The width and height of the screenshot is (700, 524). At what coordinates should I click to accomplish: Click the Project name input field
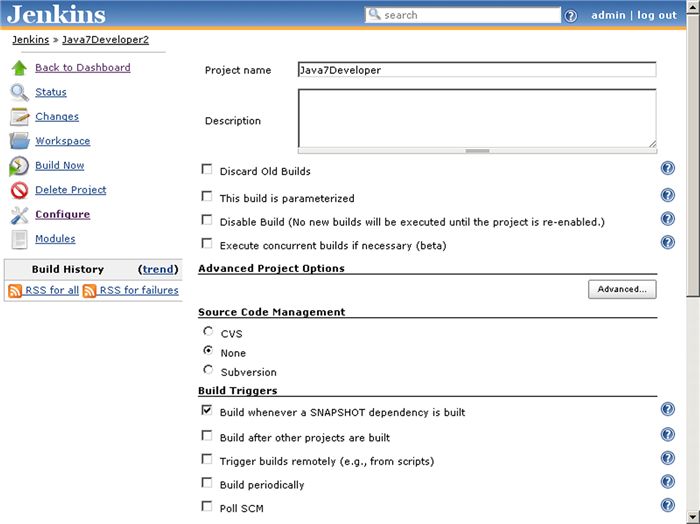click(476, 70)
